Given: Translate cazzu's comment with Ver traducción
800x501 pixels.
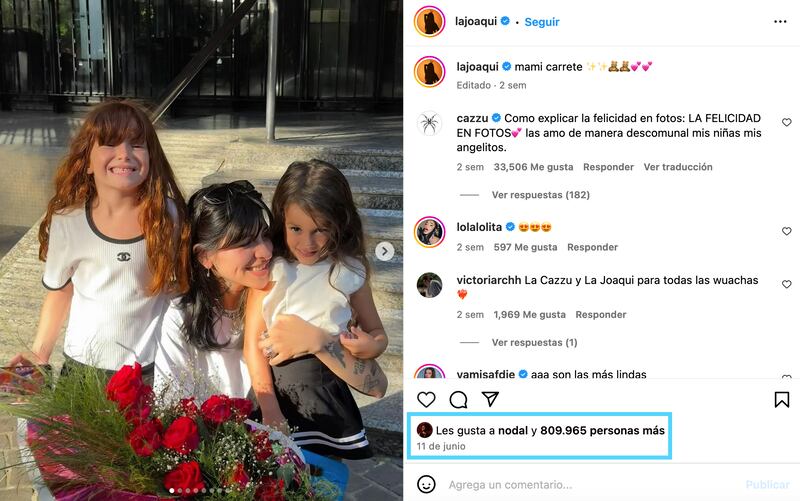Looking at the screenshot, I should pos(678,167).
